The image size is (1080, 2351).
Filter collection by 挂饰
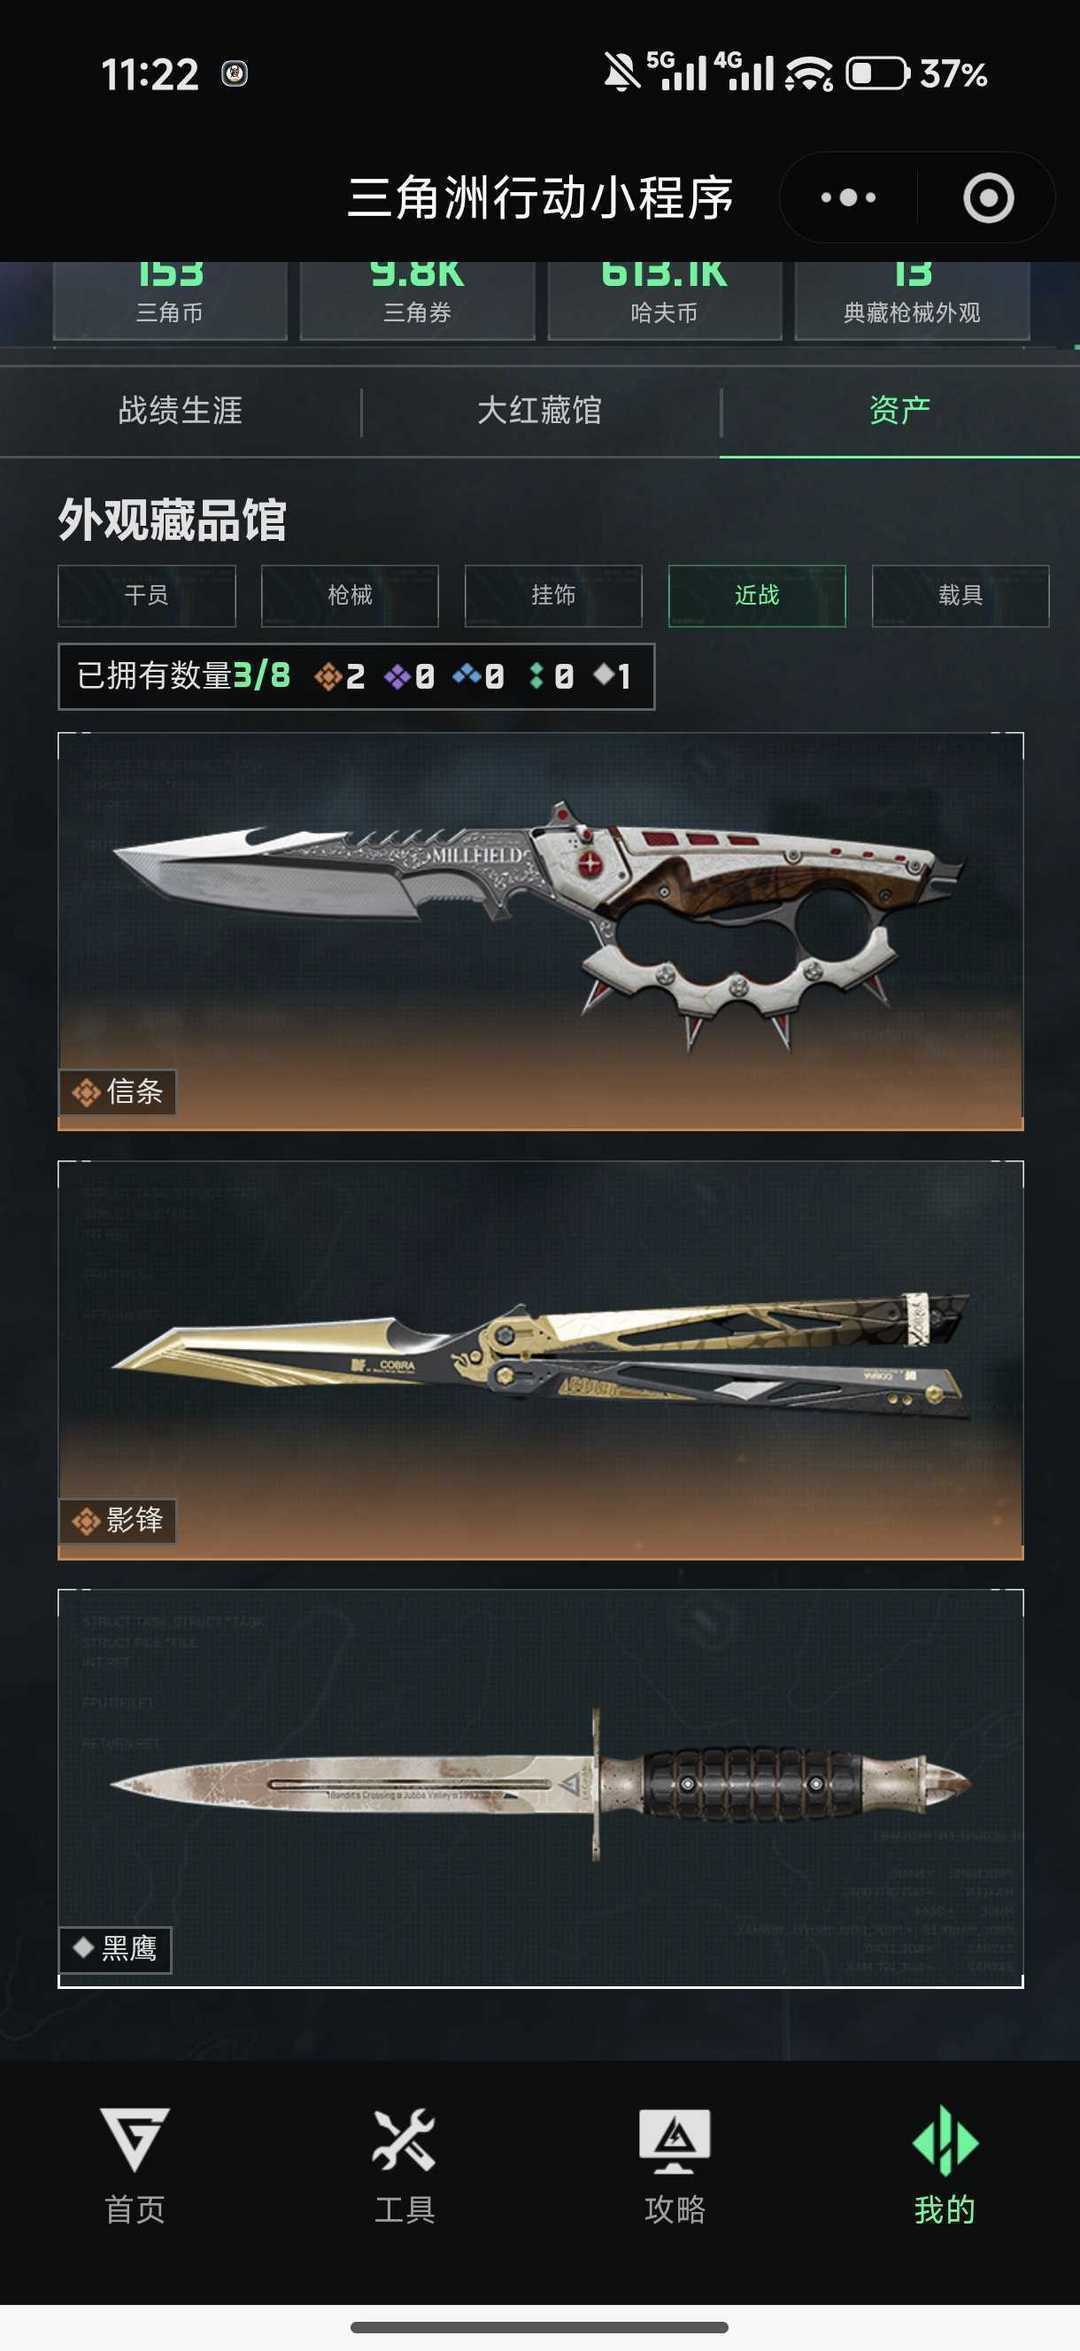tap(553, 596)
